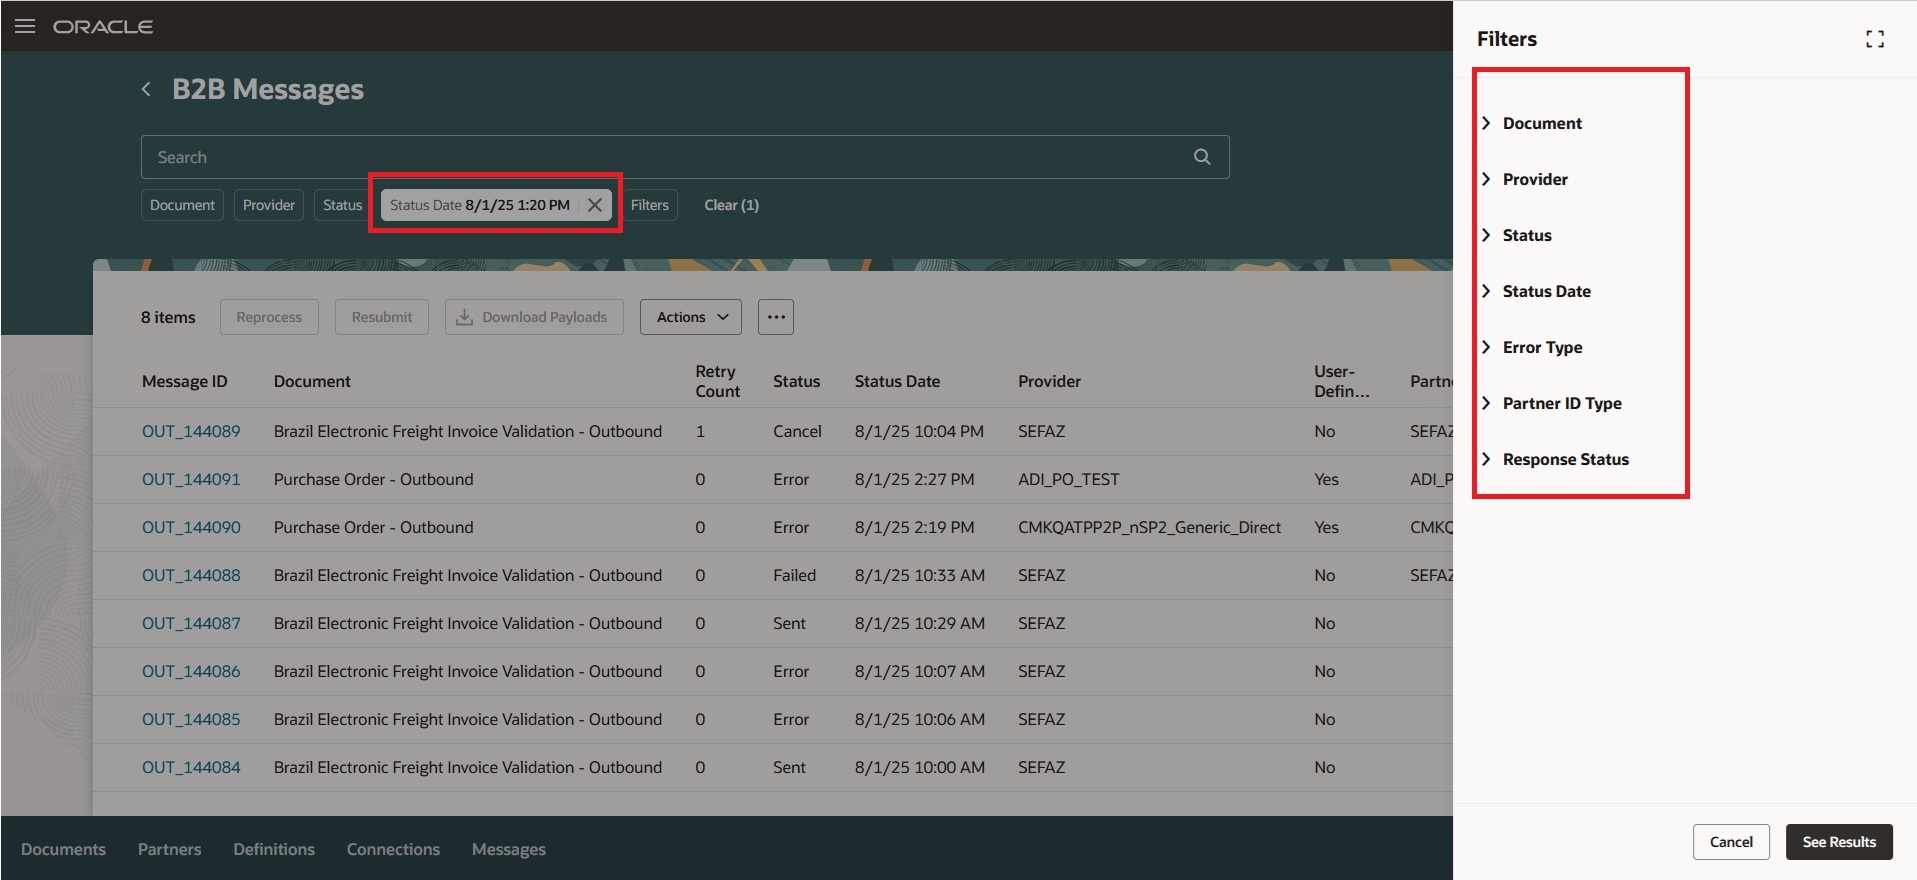
Task: Remove the Status Date filter chip
Action: tap(595, 205)
